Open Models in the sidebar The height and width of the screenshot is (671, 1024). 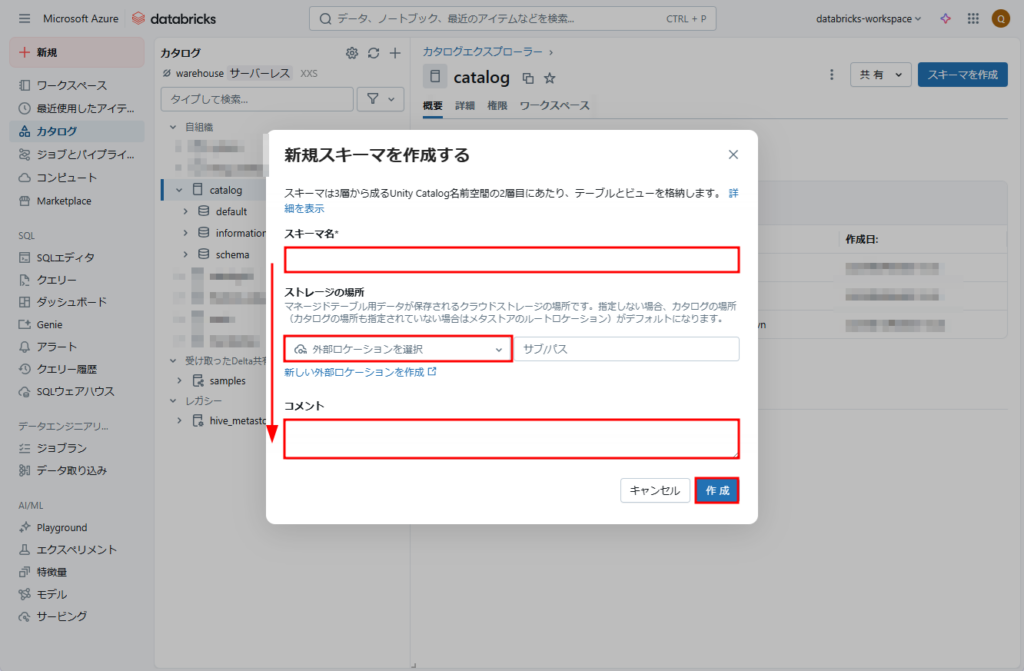click(x=77, y=594)
